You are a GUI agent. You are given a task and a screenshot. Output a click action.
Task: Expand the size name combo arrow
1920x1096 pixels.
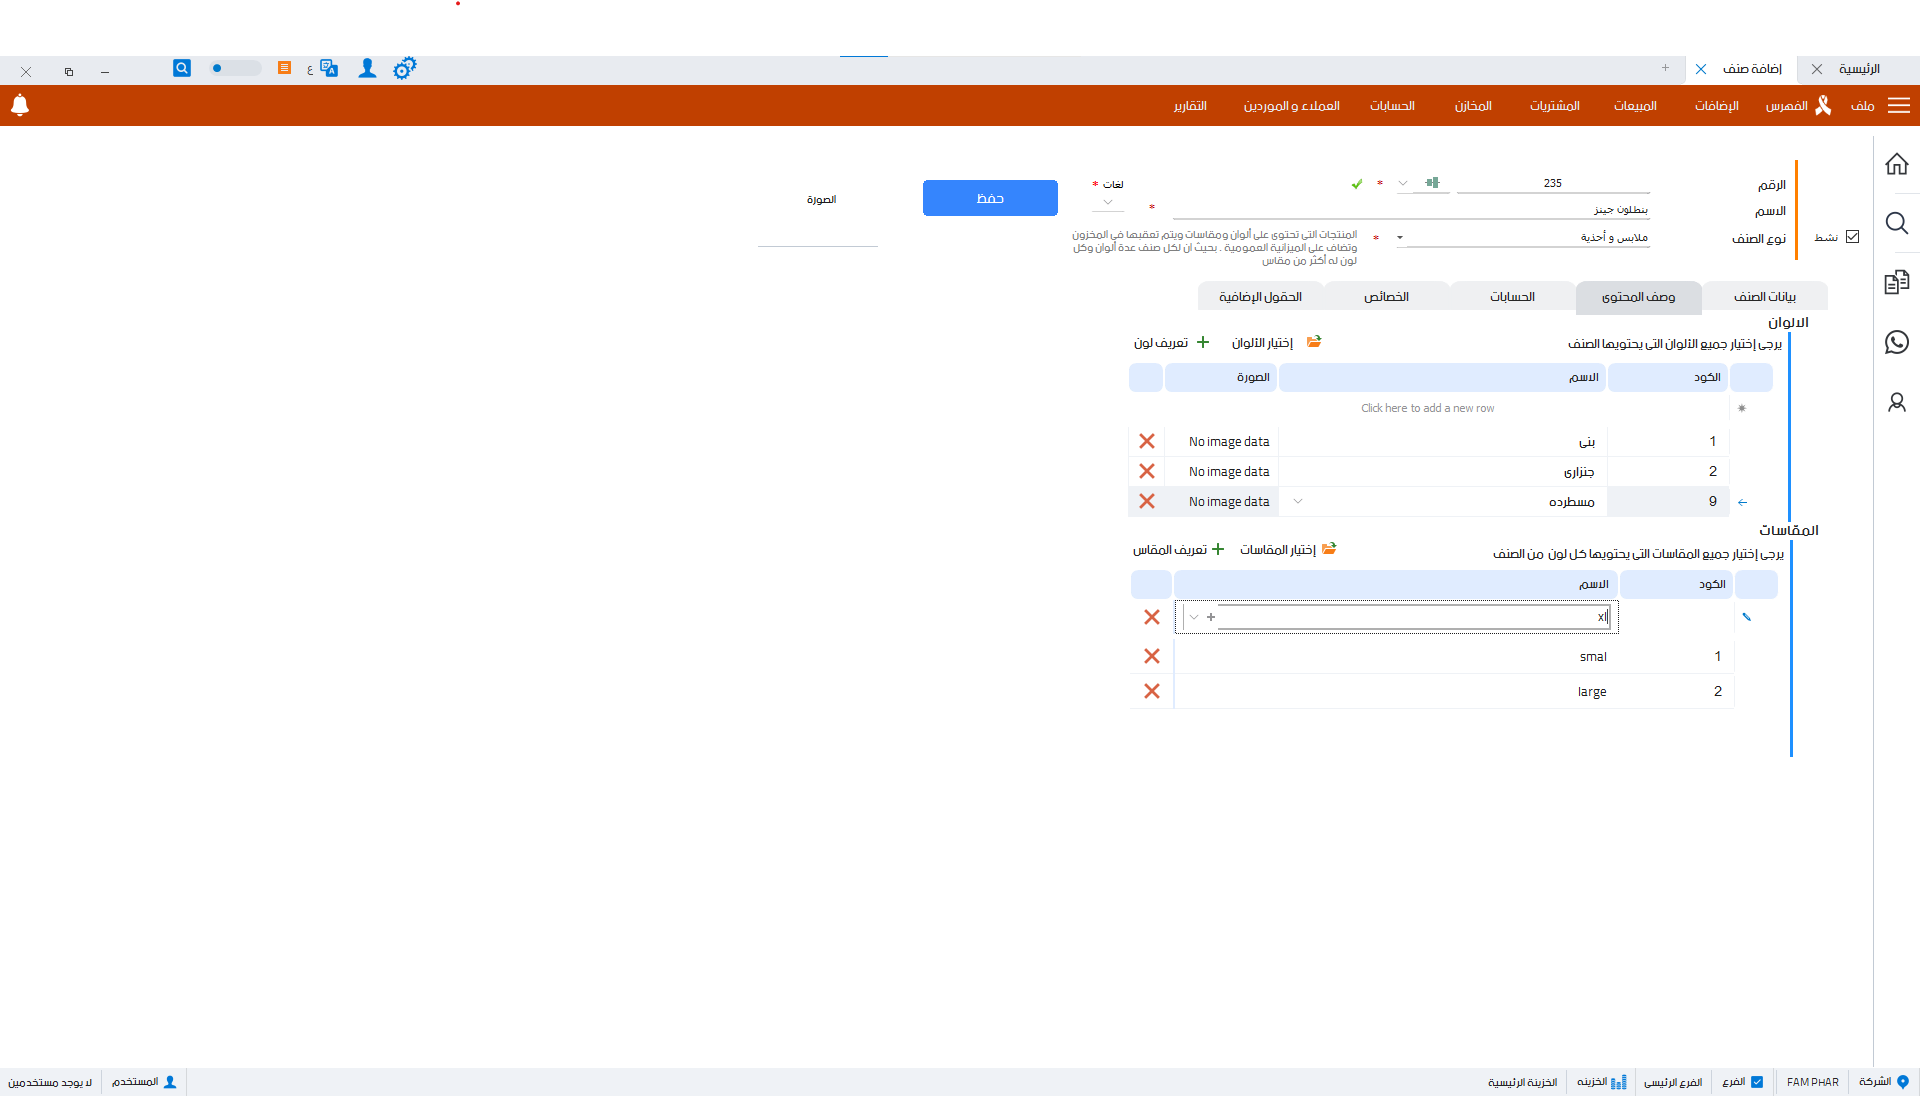coord(1194,617)
